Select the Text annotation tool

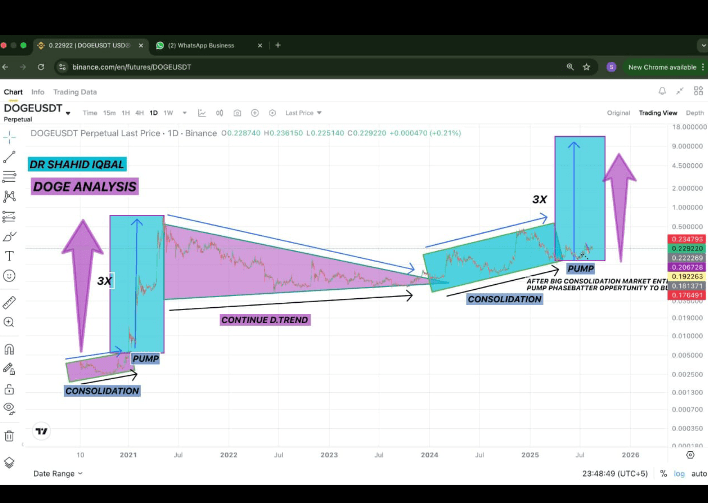pos(9,256)
